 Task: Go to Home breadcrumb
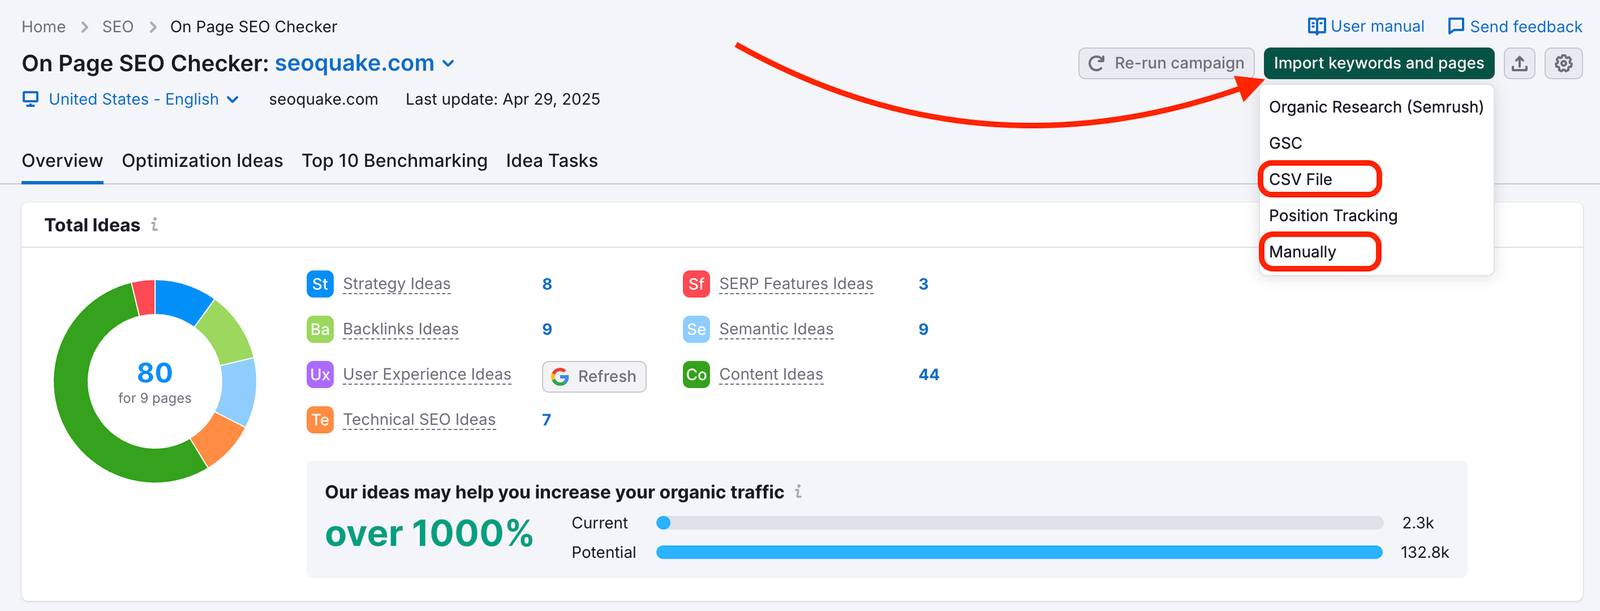[x=44, y=27]
